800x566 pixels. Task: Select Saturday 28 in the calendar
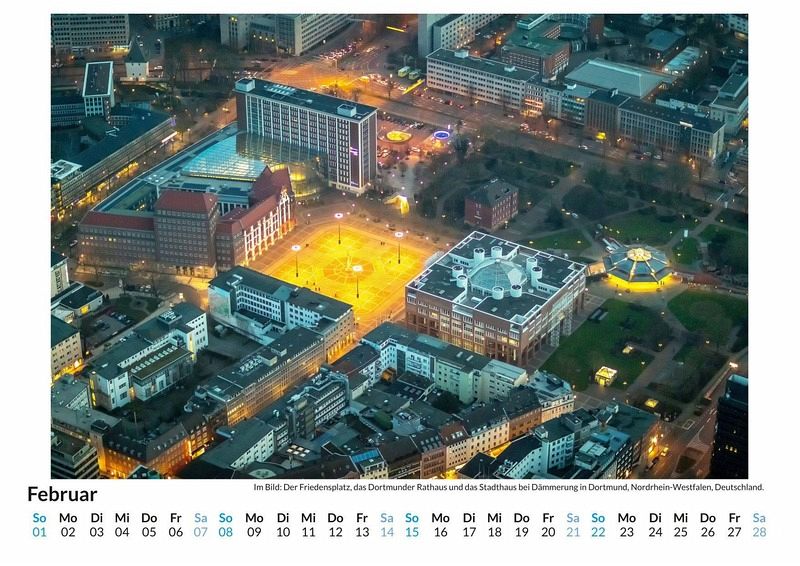click(759, 525)
